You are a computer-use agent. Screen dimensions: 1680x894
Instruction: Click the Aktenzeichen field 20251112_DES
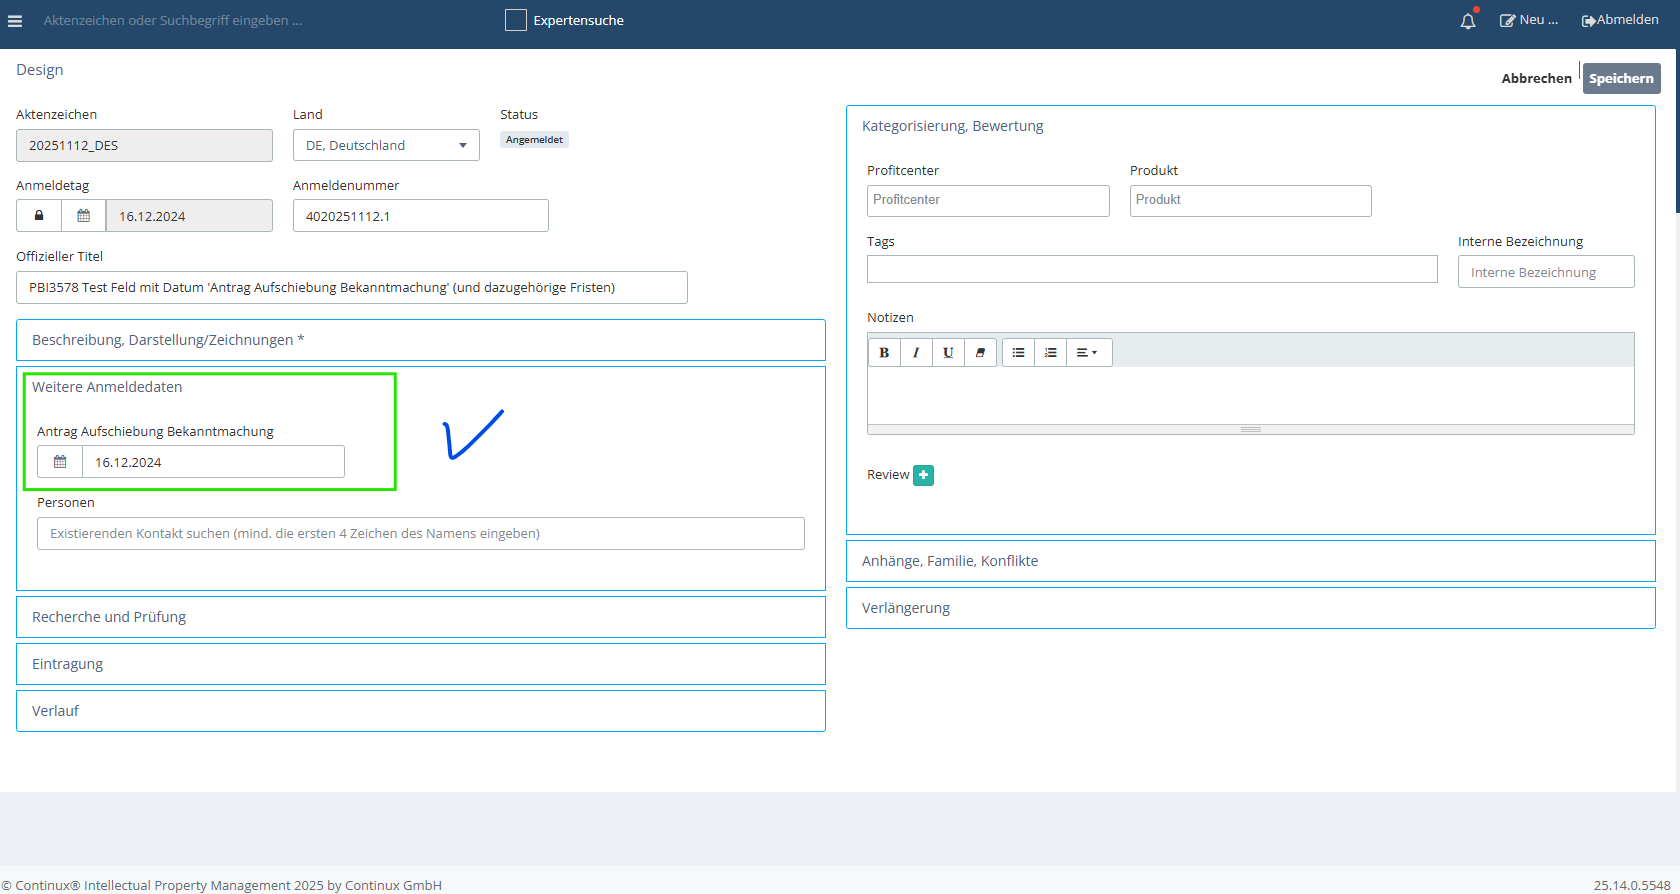click(x=144, y=145)
